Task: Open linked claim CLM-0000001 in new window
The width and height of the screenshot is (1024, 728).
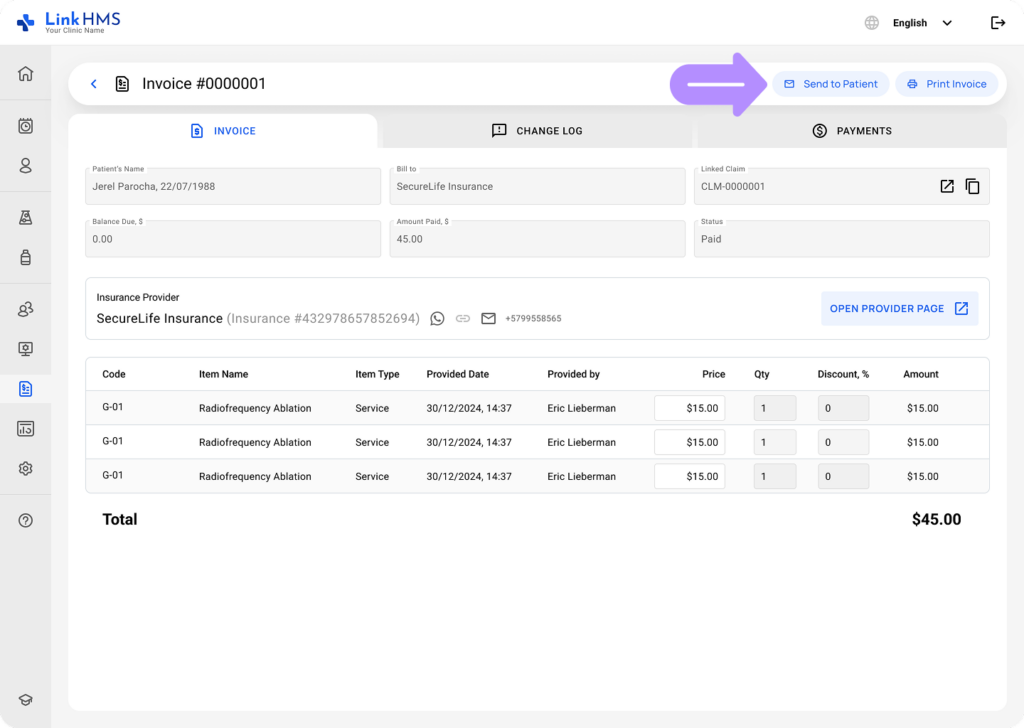Action: click(x=947, y=186)
